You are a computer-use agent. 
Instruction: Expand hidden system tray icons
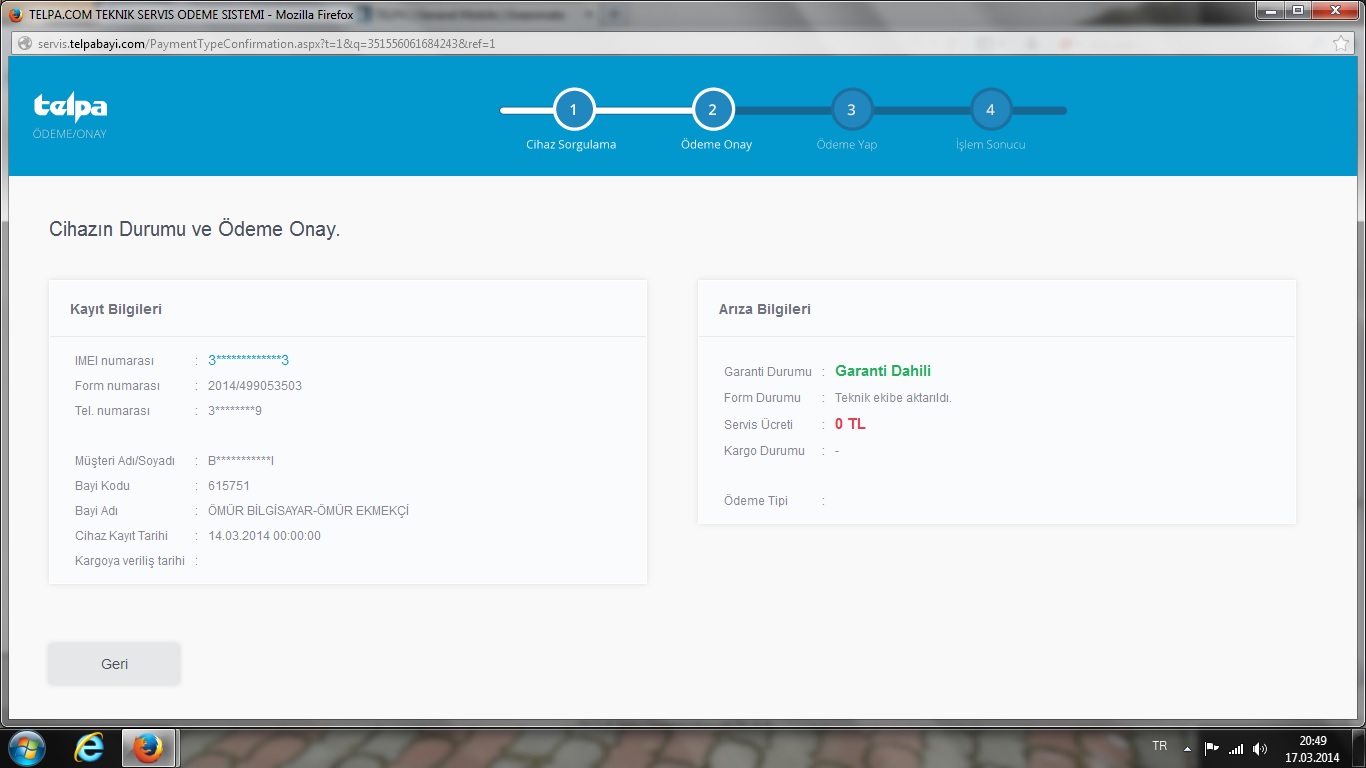click(1187, 748)
